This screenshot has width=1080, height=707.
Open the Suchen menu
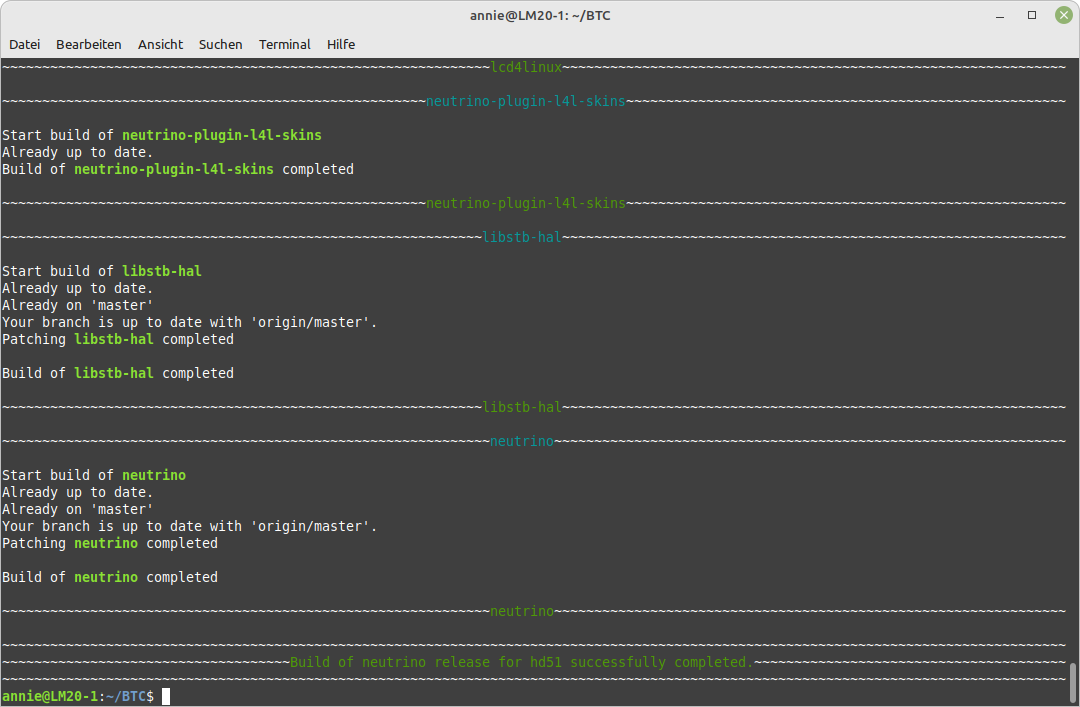[220, 44]
